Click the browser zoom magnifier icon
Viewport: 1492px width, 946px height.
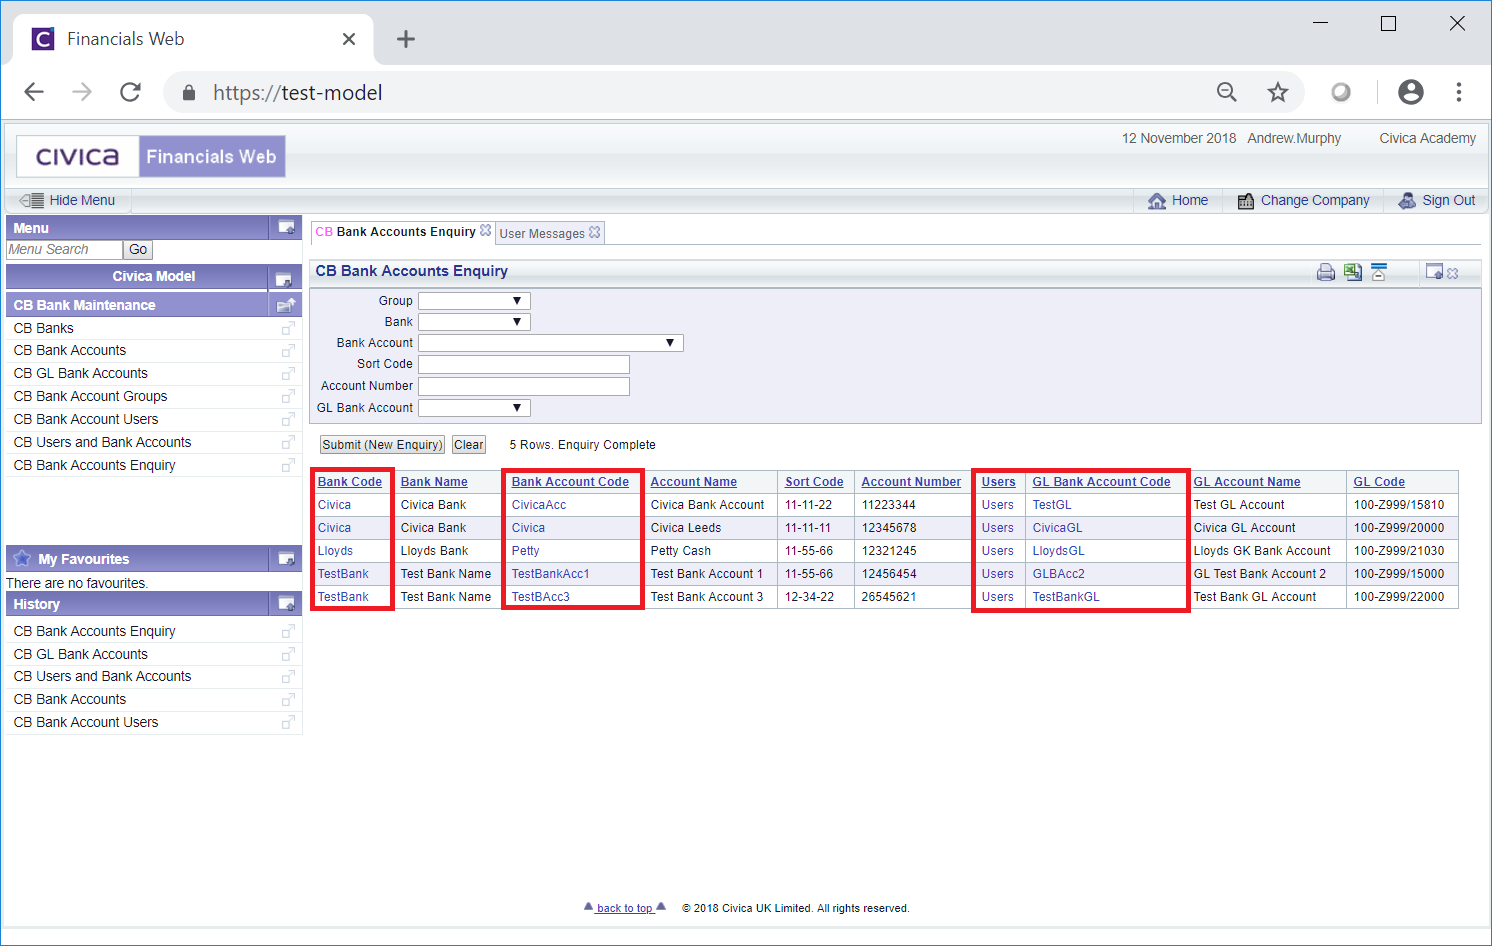click(1227, 92)
